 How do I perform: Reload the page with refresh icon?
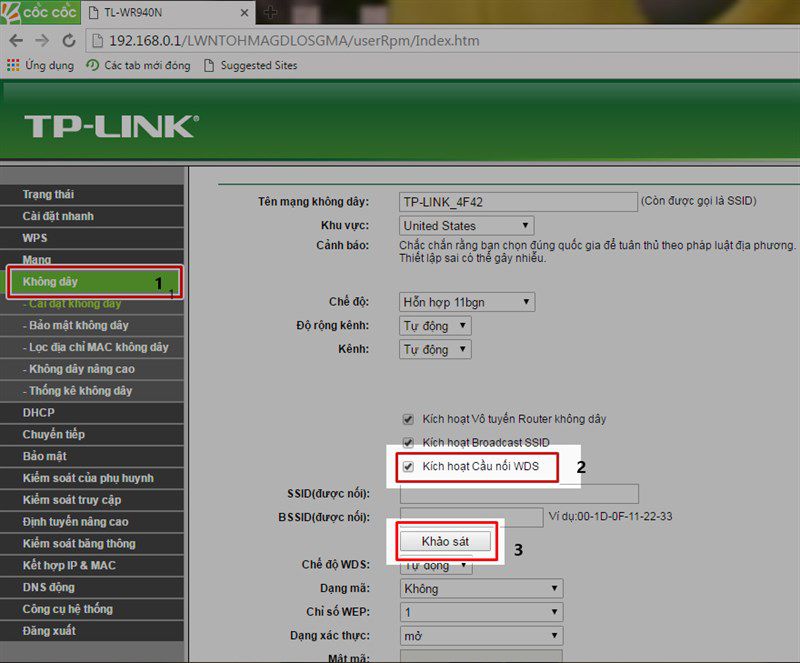(69, 40)
